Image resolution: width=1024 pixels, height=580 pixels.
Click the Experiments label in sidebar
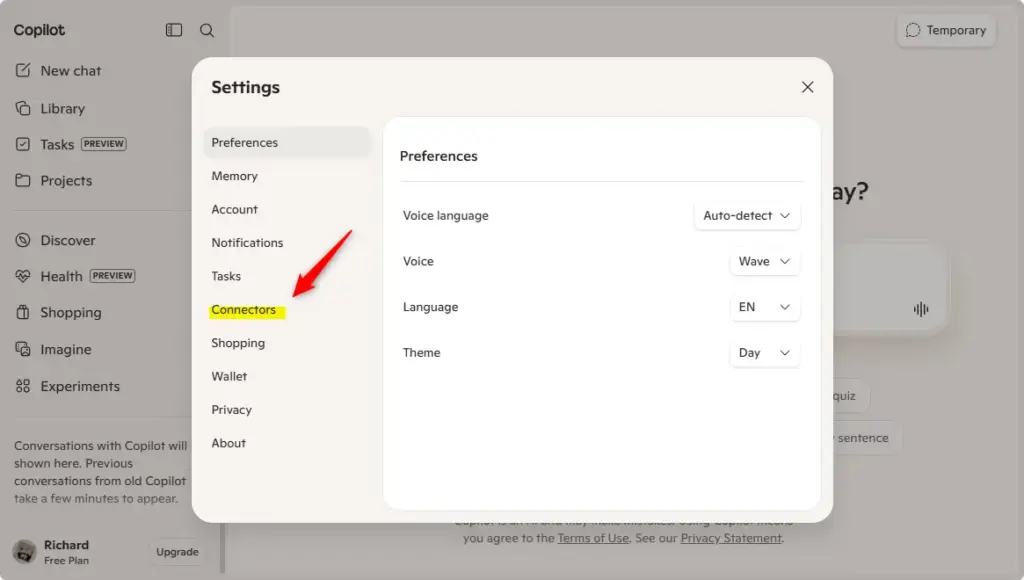point(80,387)
